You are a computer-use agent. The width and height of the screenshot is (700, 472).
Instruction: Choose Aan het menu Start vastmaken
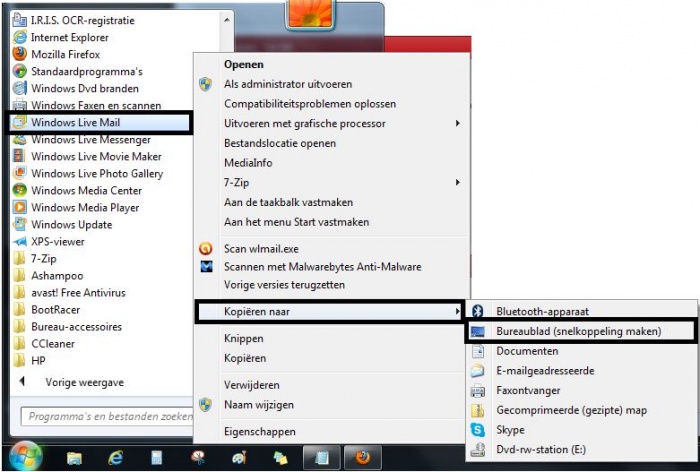(x=296, y=221)
